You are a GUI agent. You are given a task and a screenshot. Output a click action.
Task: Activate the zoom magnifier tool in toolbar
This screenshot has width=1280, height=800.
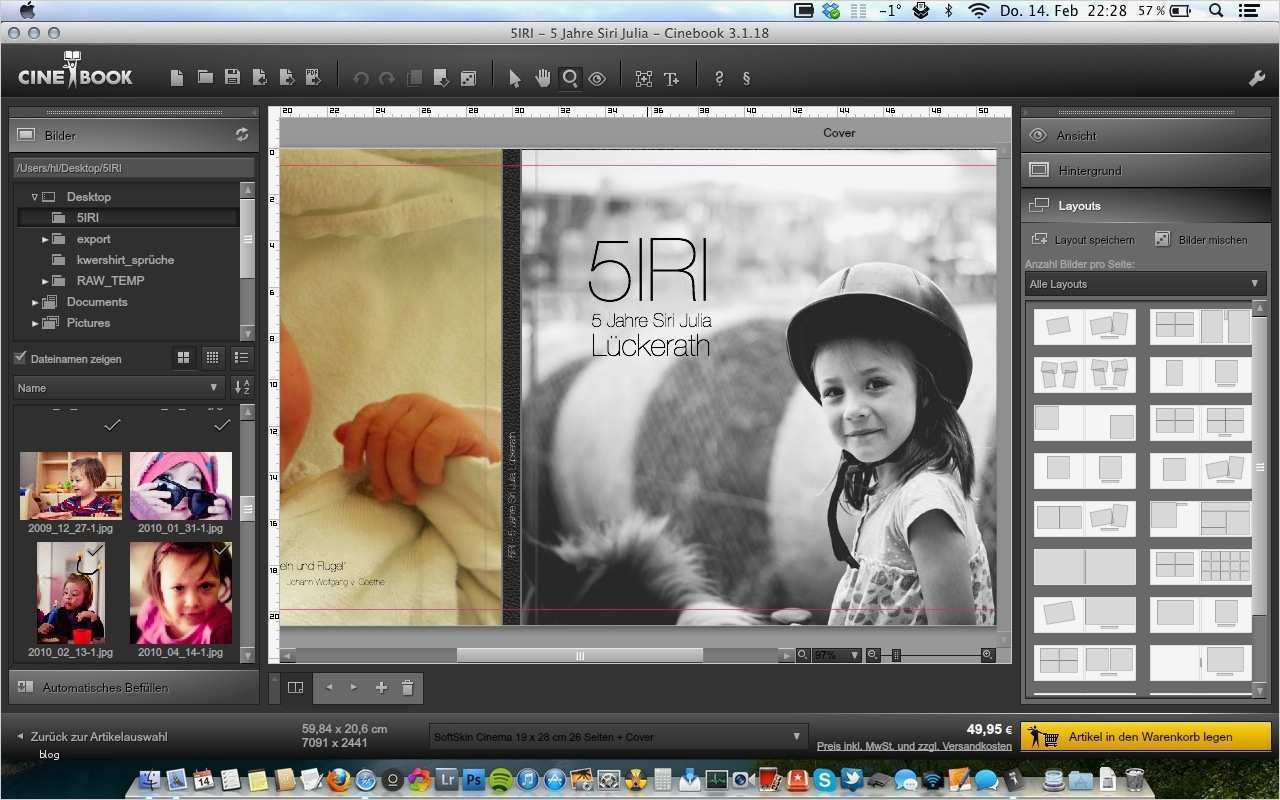click(x=570, y=79)
